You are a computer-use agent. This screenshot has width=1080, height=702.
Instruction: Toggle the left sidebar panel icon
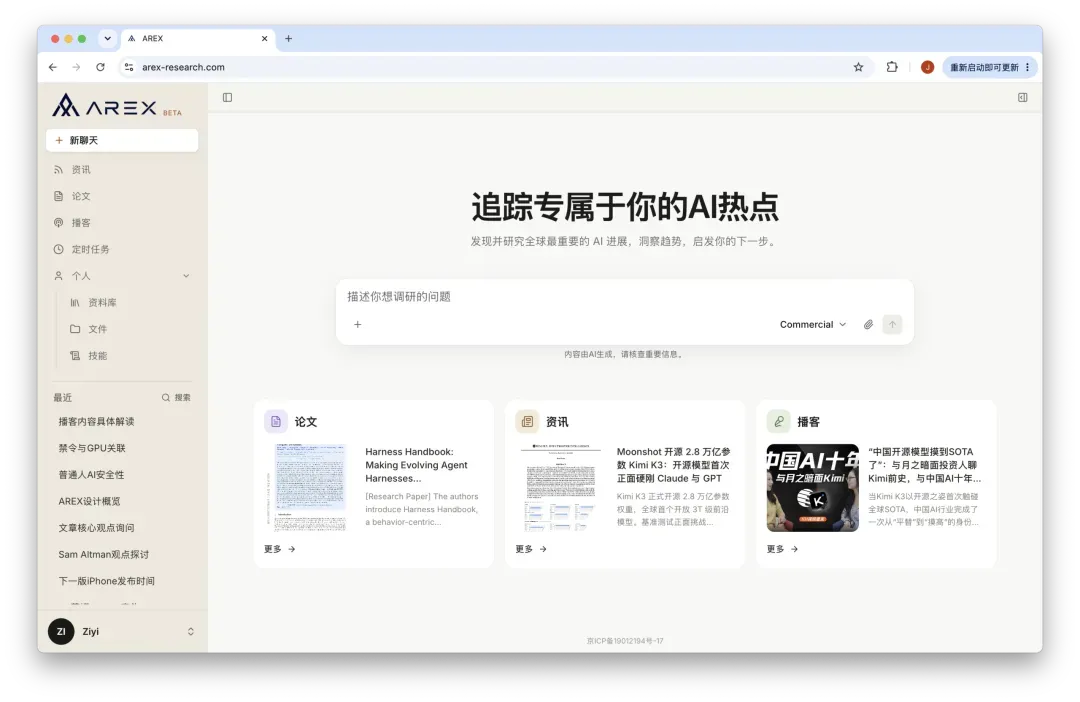(227, 98)
